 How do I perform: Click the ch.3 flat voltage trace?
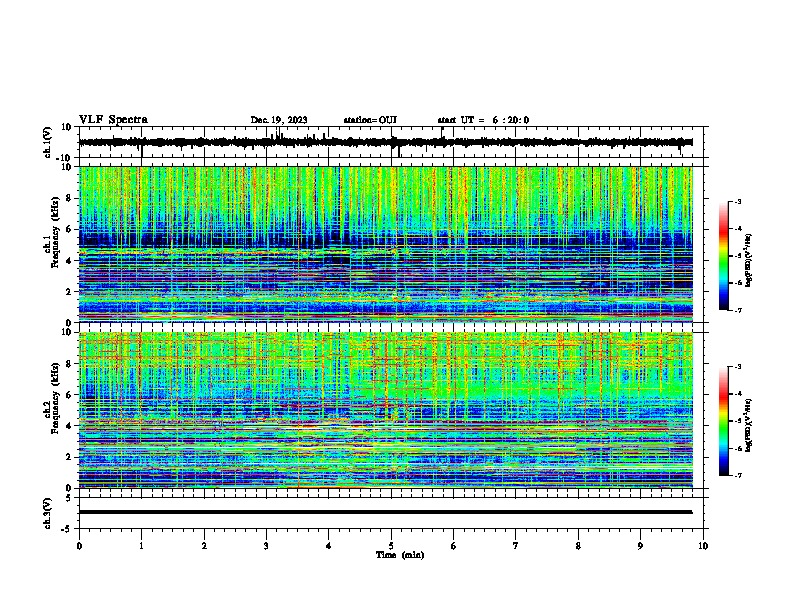pos(385,512)
